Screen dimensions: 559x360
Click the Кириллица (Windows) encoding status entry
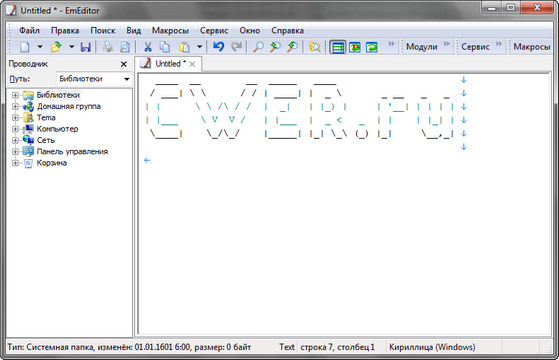432,347
